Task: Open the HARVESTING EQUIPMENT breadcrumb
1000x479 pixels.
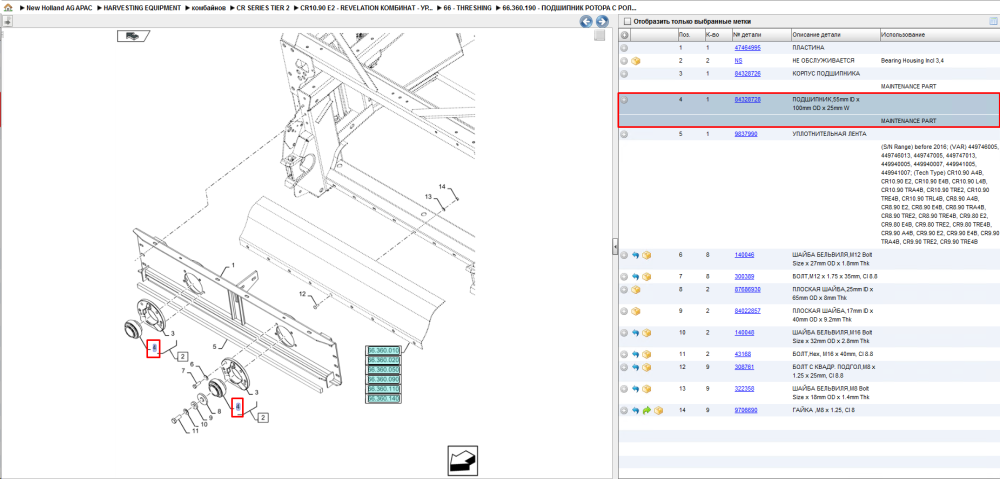Action: point(140,7)
